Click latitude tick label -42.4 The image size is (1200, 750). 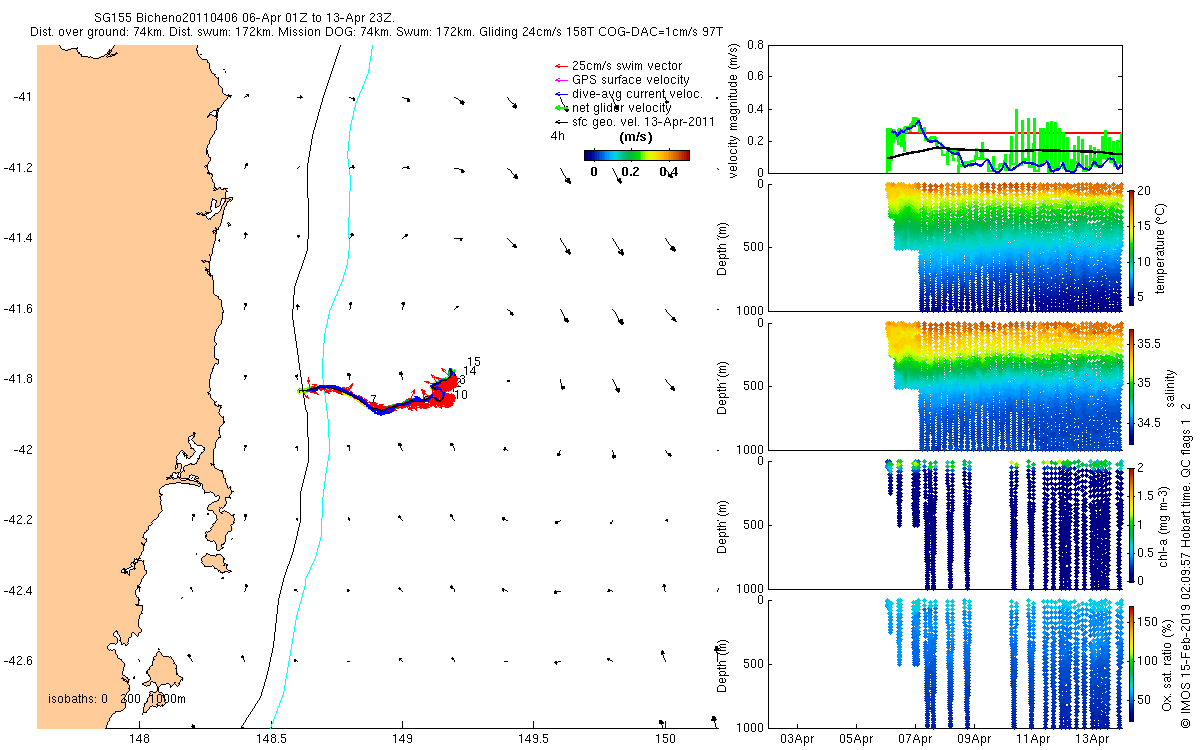(x=19, y=591)
